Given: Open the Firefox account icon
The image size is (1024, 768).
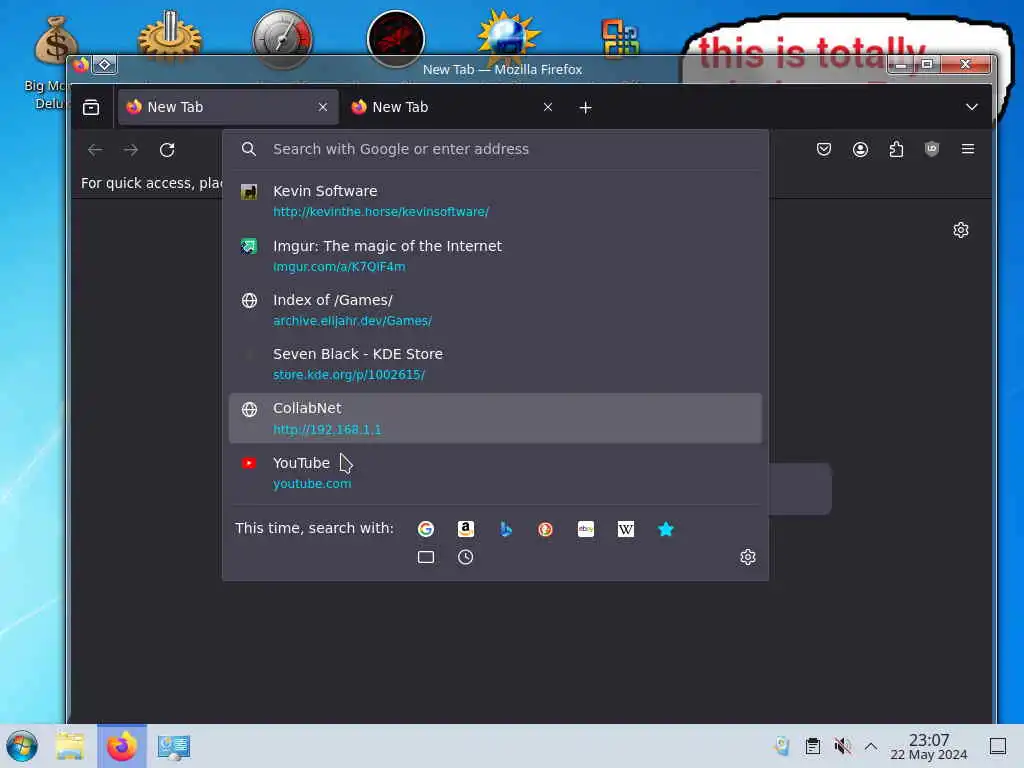Looking at the screenshot, I should tap(860, 150).
